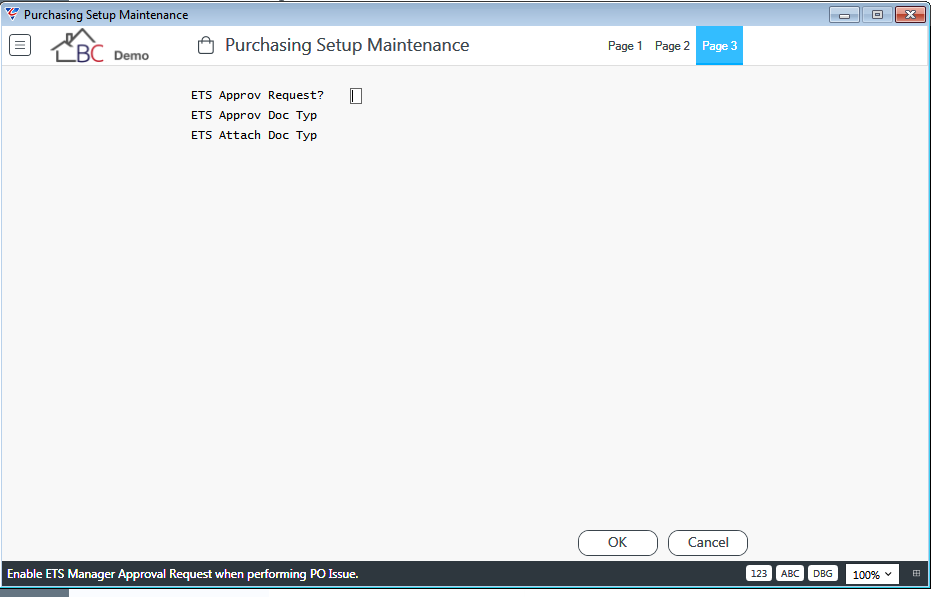Focus the ETS Approv Request input box
This screenshot has height=597, width=931.
[356, 96]
